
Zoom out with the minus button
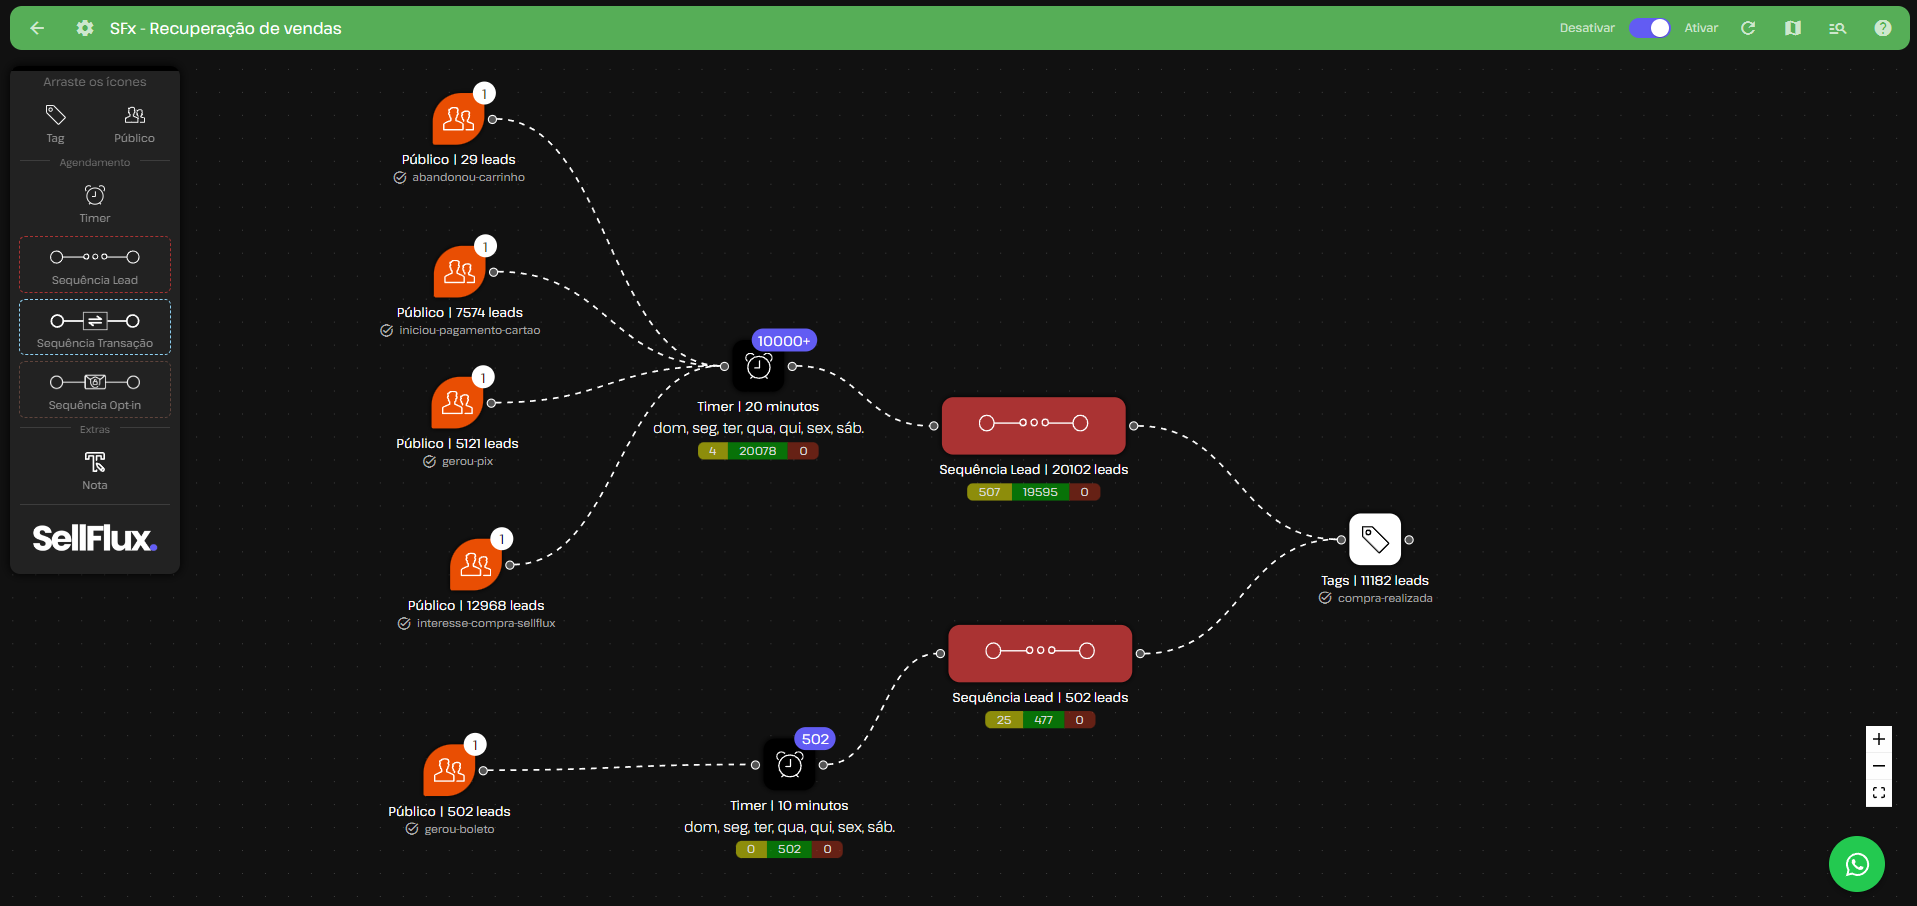point(1879,766)
